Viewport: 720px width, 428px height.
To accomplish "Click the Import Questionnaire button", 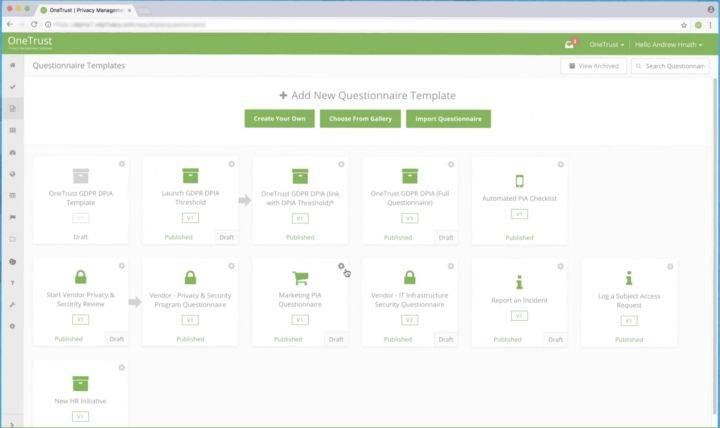I will click(448, 118).
